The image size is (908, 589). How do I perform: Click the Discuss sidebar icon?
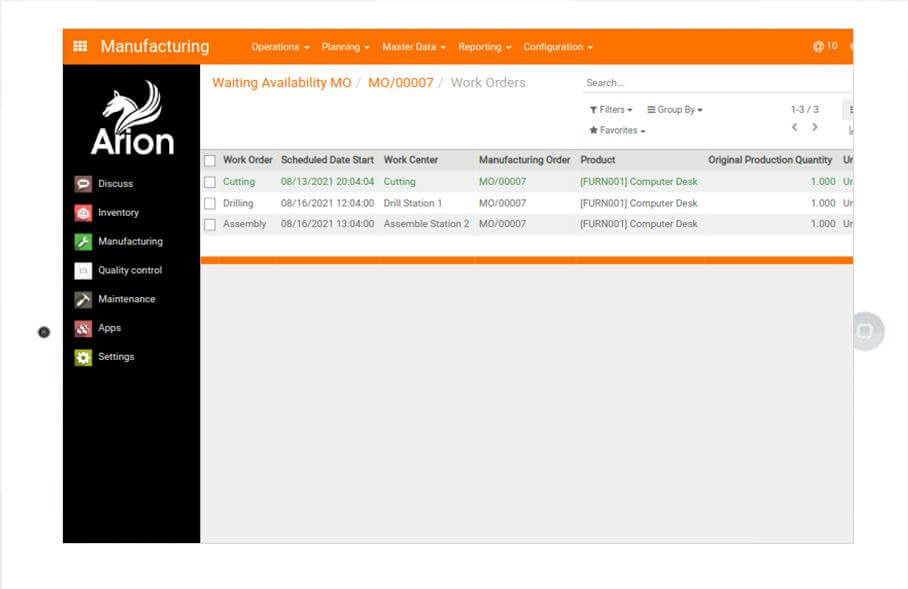(83, 184)
